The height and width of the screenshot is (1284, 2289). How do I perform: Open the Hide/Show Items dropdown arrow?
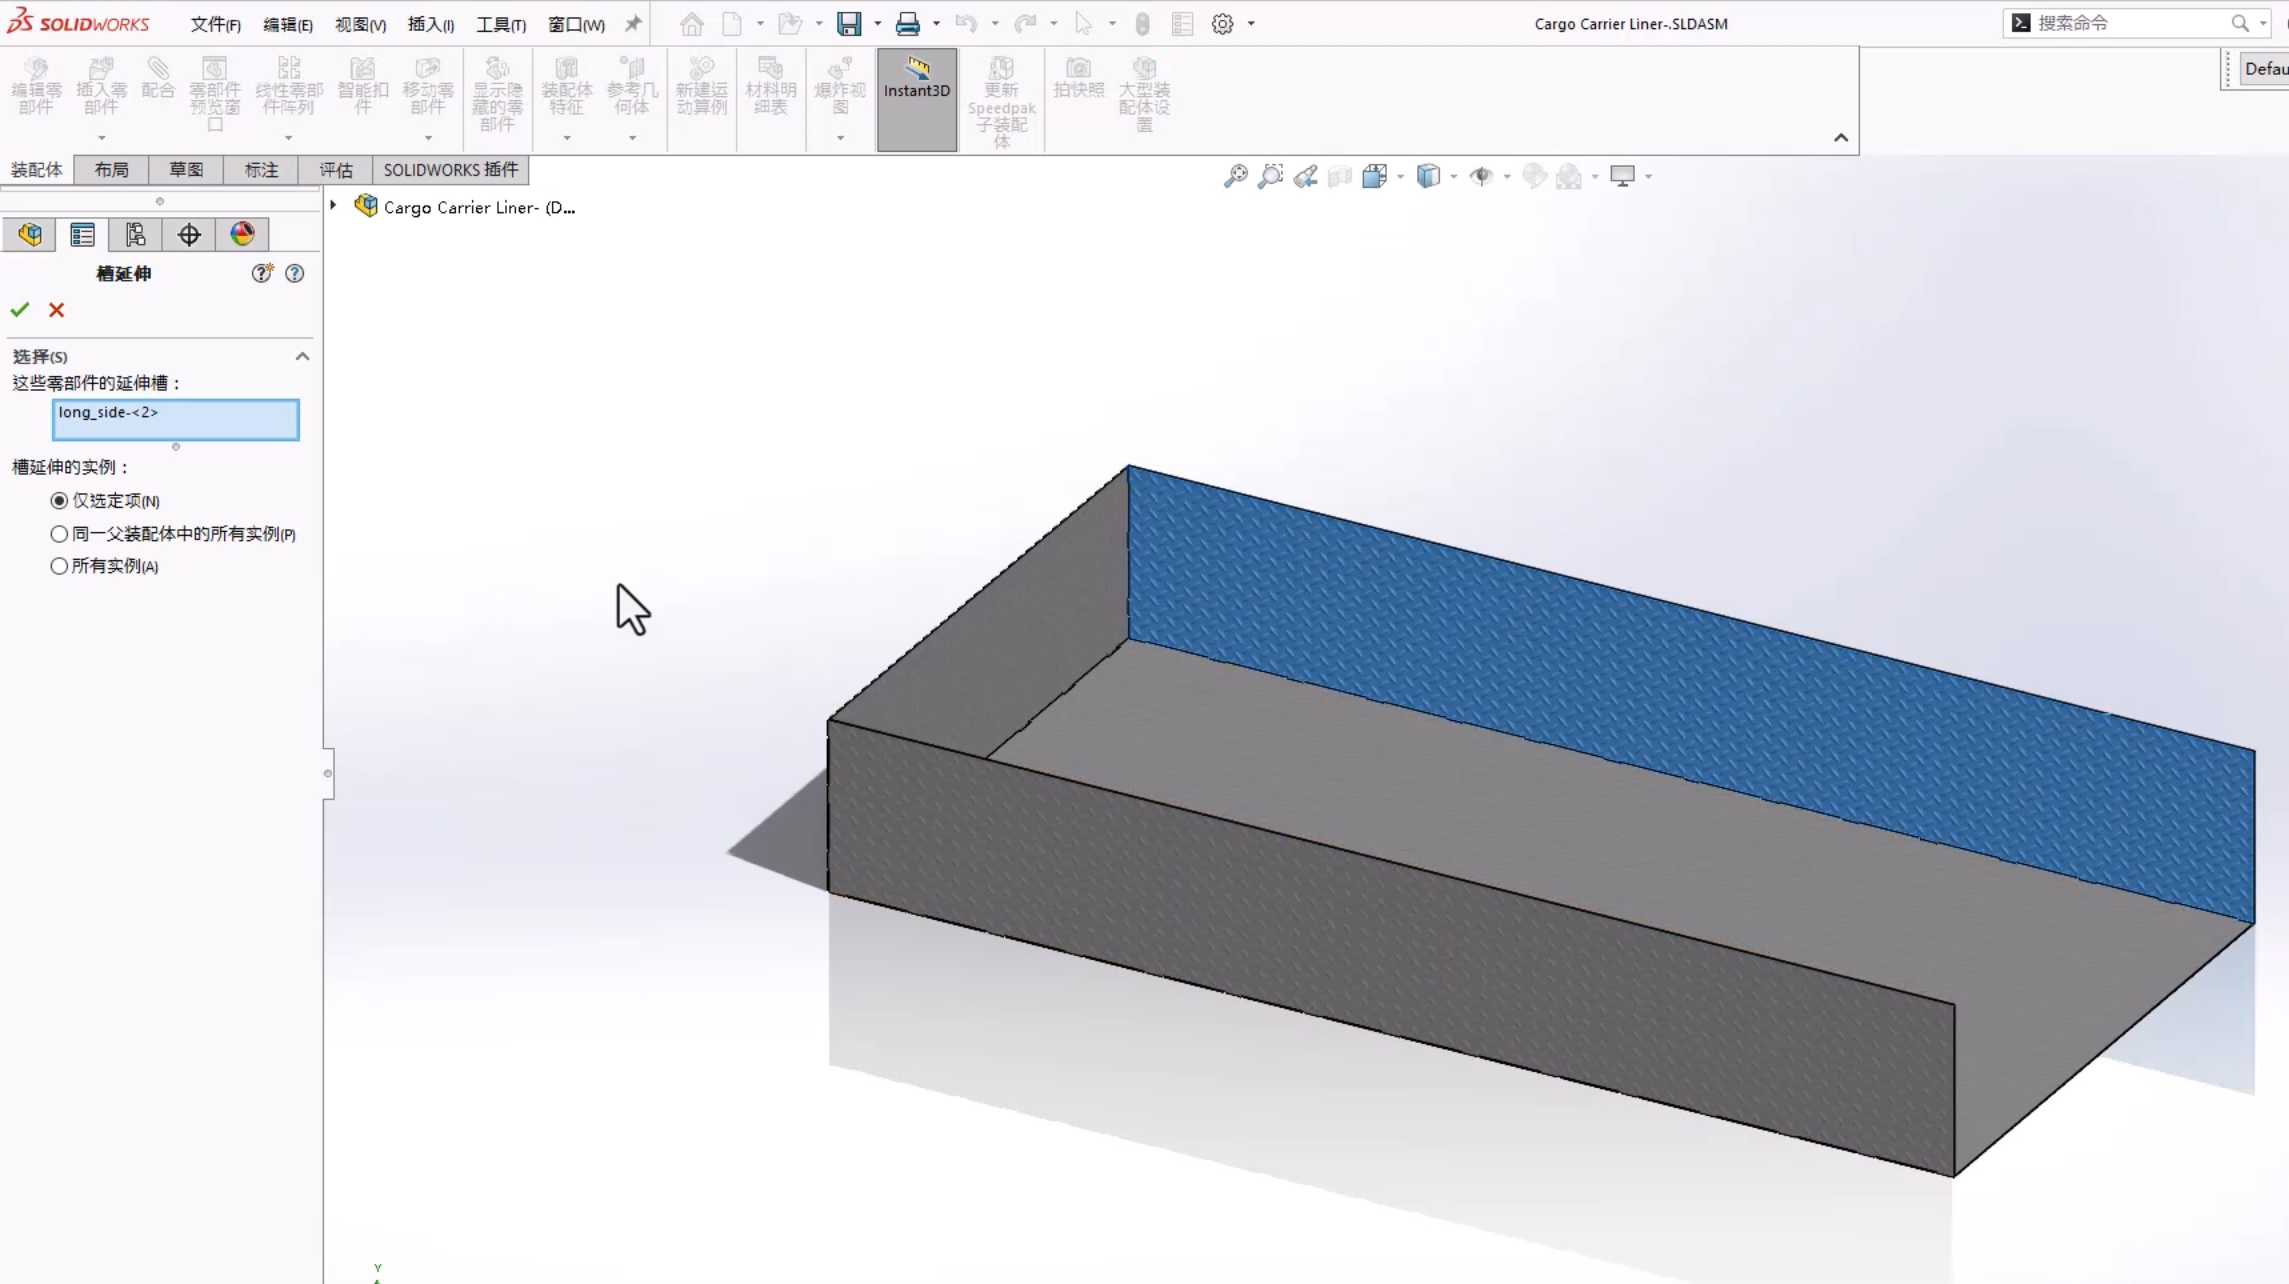click(1506, 177)
